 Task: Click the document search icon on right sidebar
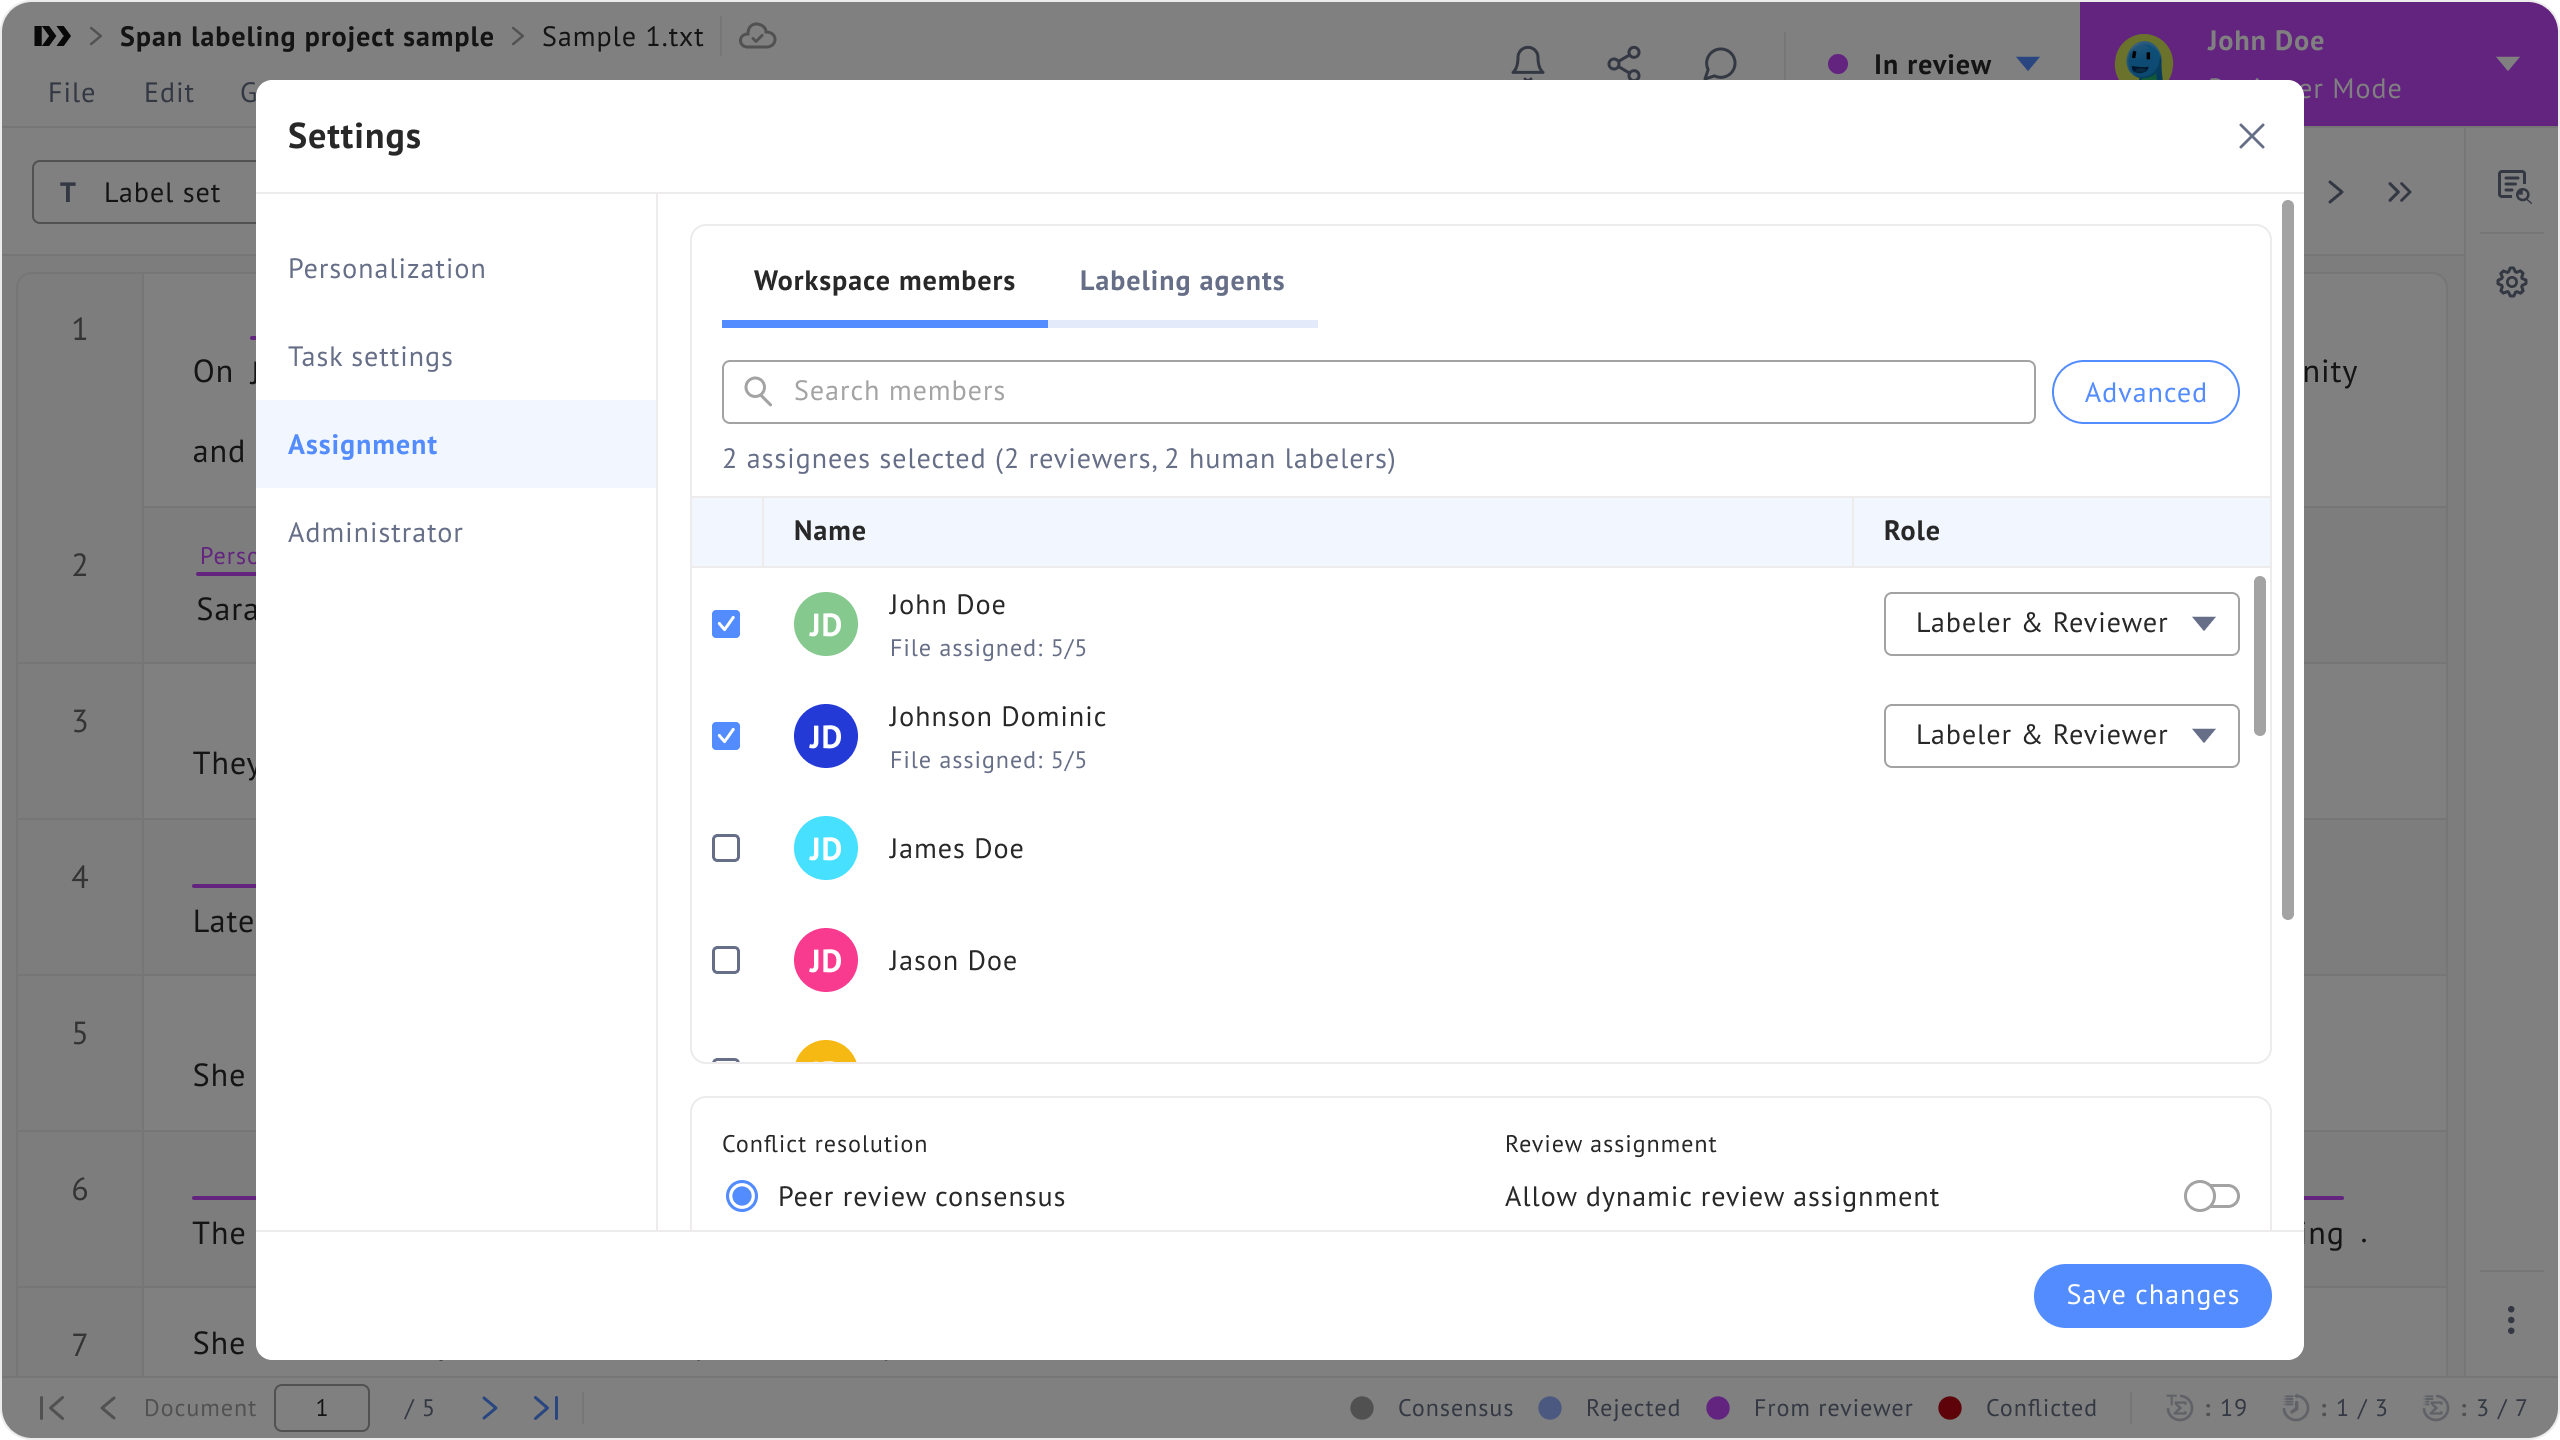(2511, 186)
